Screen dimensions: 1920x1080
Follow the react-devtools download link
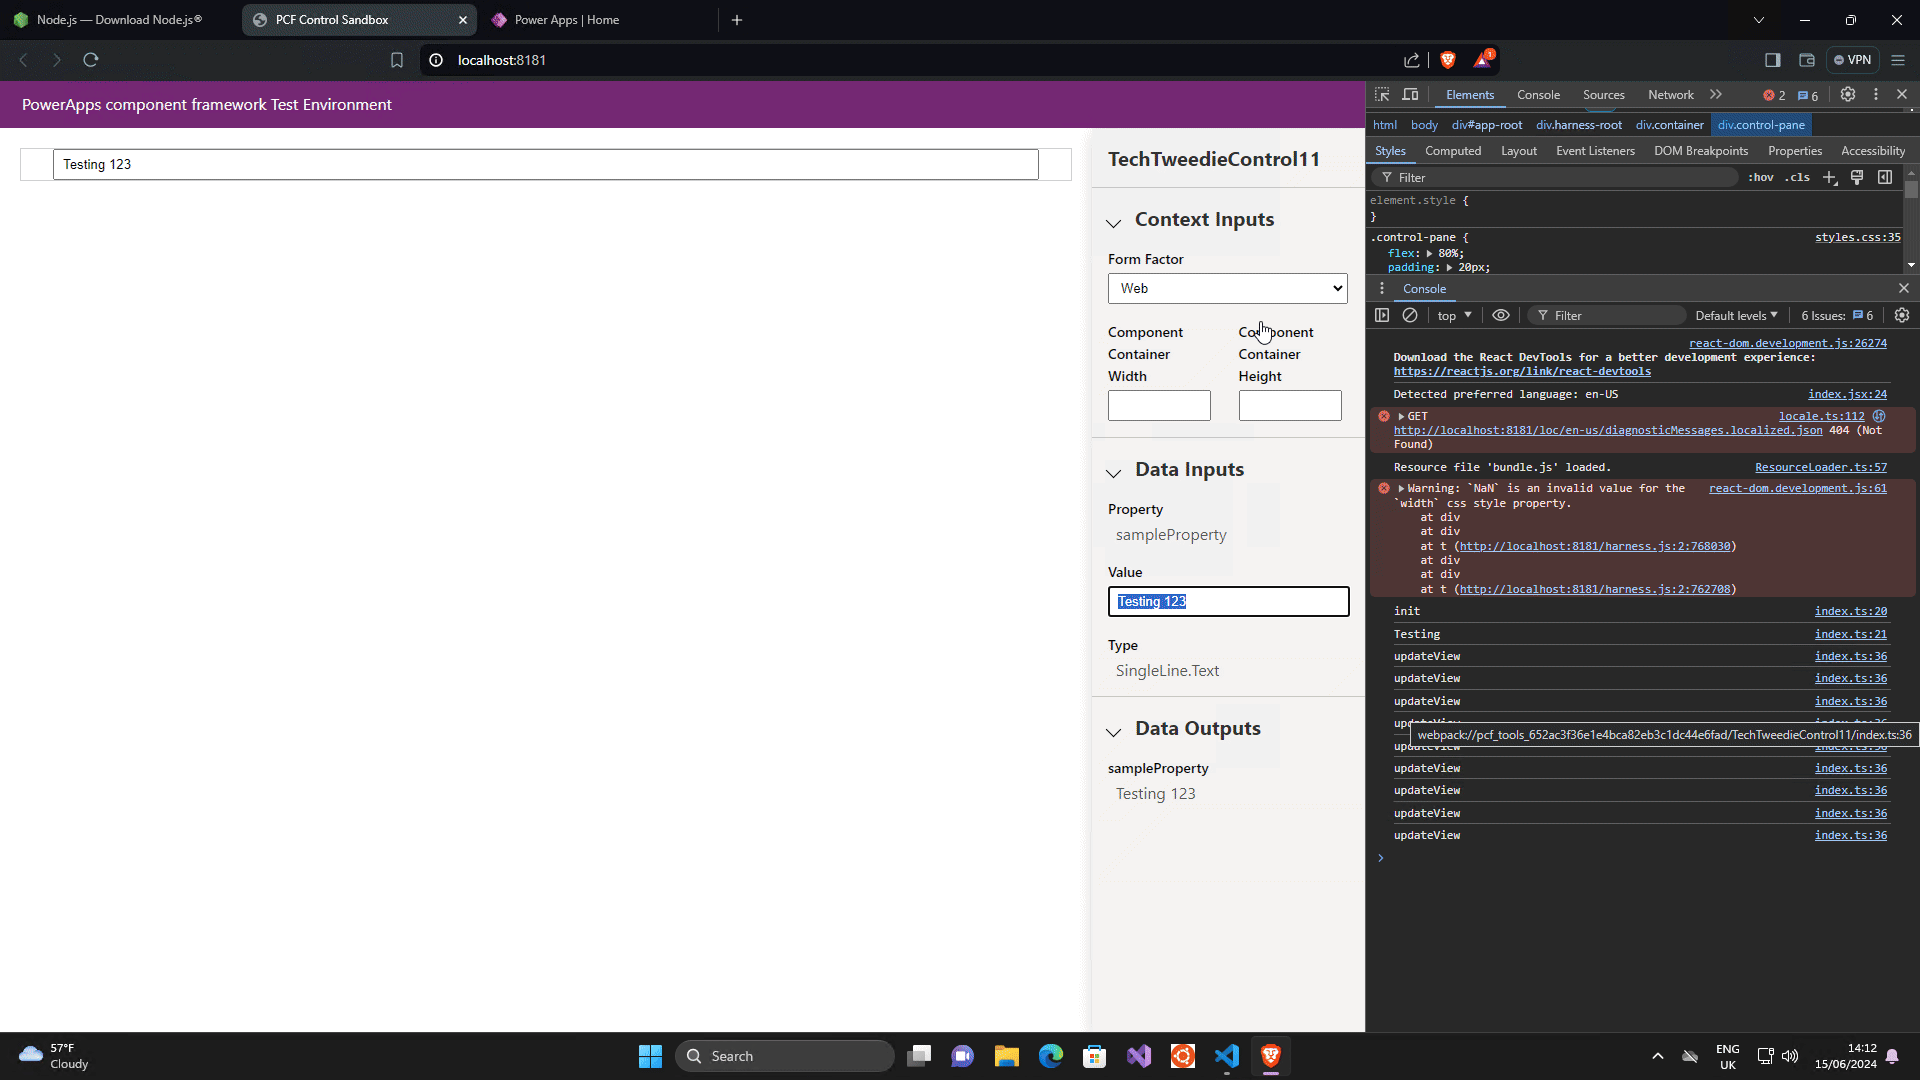coord(1522,371)
